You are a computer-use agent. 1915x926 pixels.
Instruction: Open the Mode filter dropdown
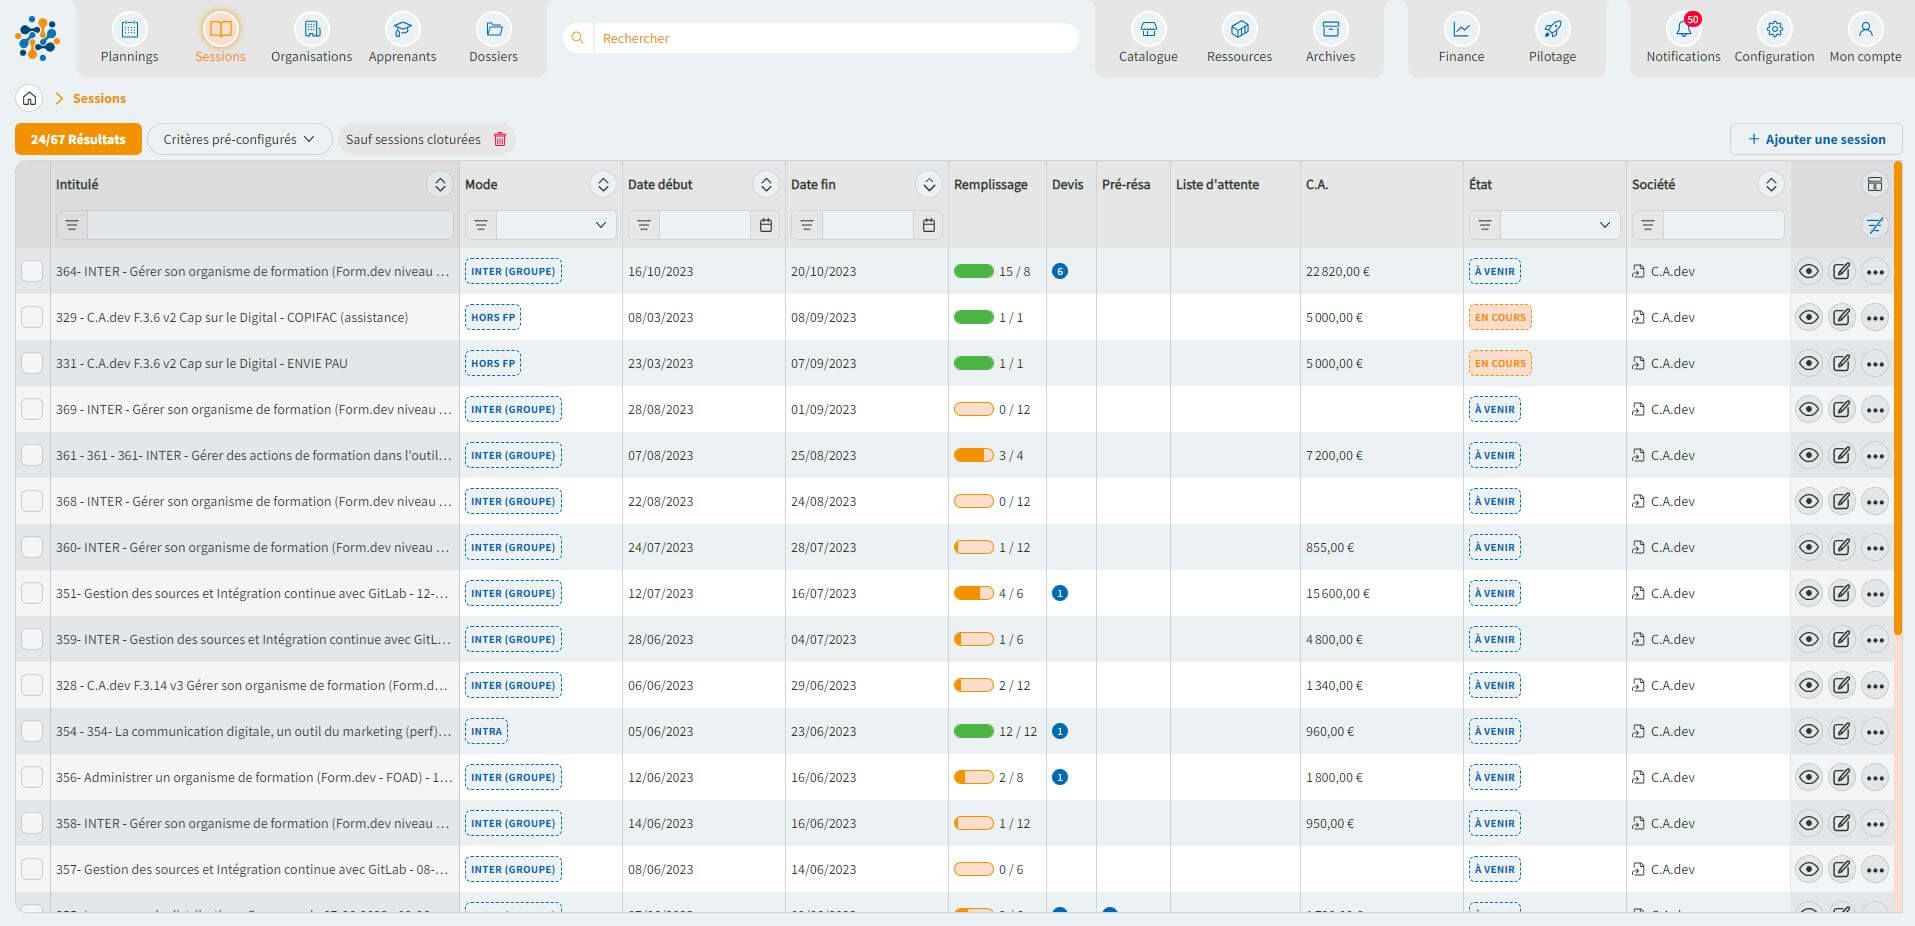557,226
